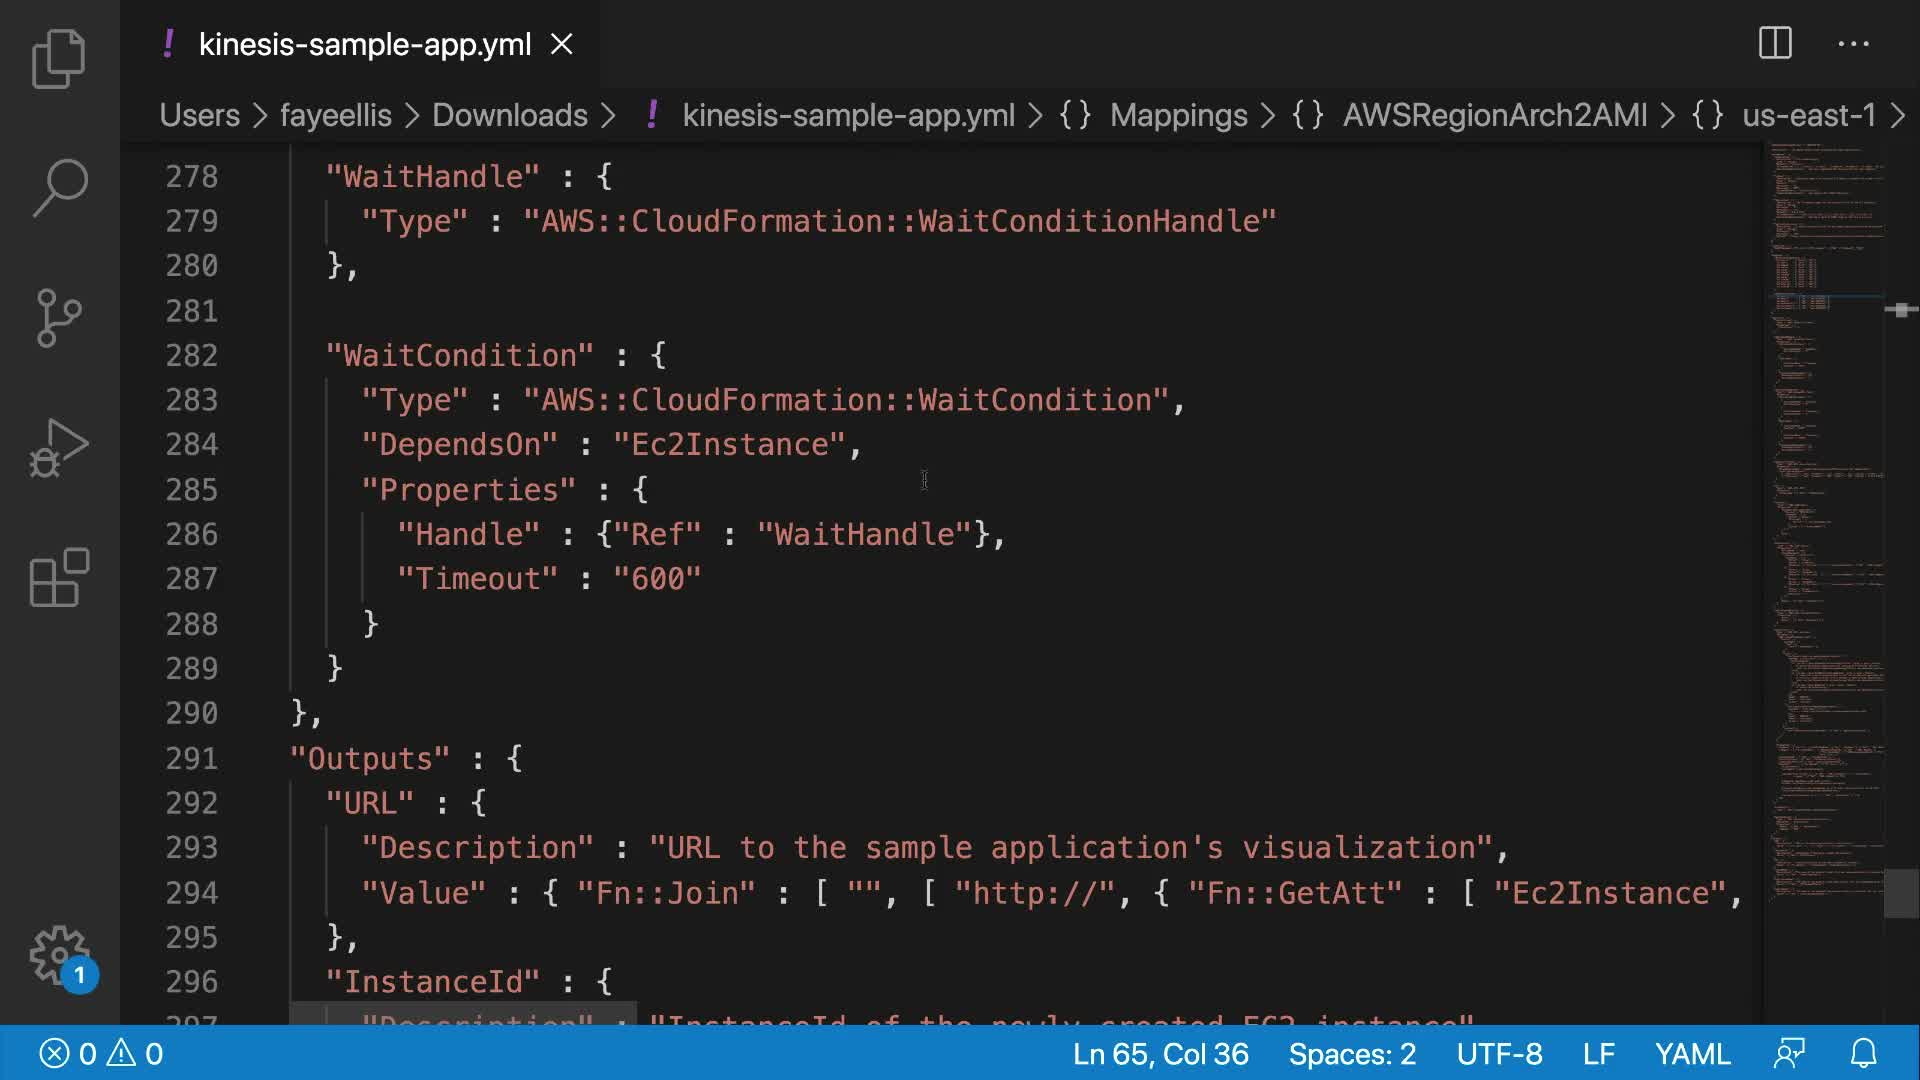Open the Explorer view in activity bar
1920x1080 pixels.
pyautogui.click(x=59, y=59)
